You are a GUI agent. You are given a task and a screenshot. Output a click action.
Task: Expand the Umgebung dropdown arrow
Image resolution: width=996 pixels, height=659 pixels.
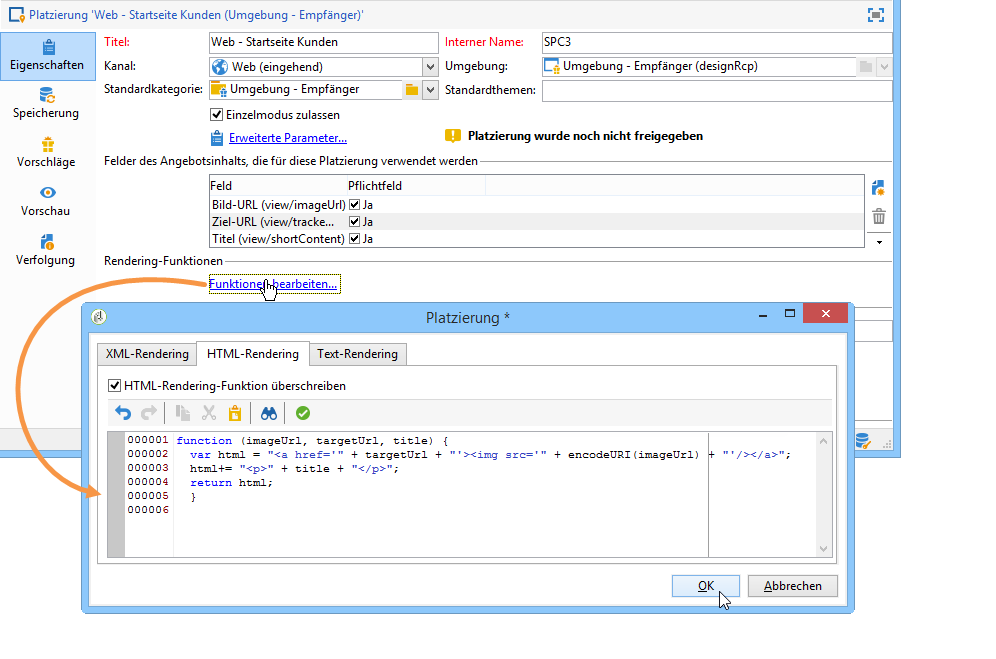point(884,67)
